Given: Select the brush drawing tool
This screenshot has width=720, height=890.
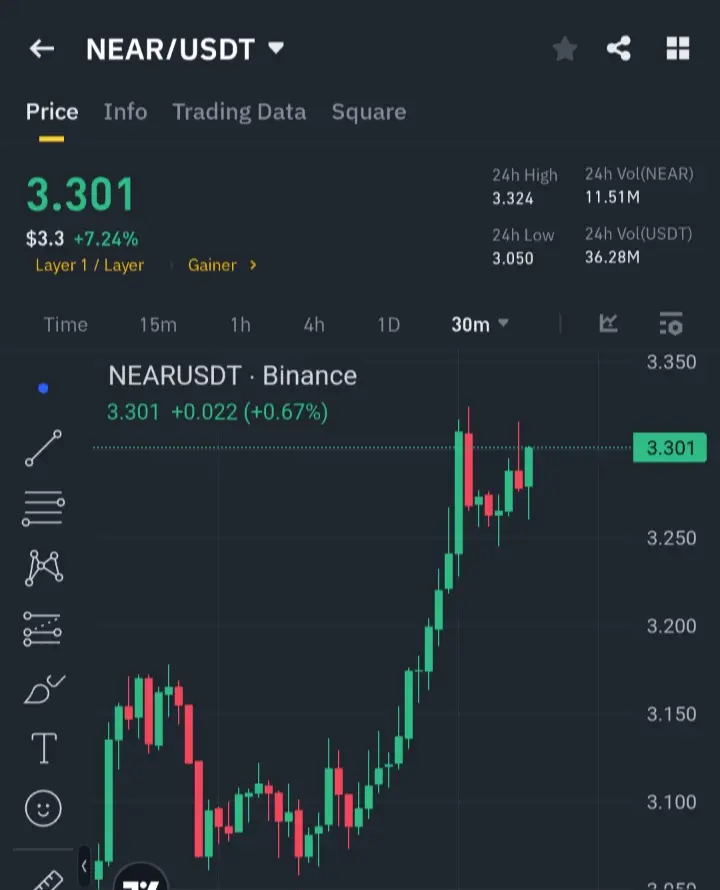Looking at the screenshot, I should point(44,689).
